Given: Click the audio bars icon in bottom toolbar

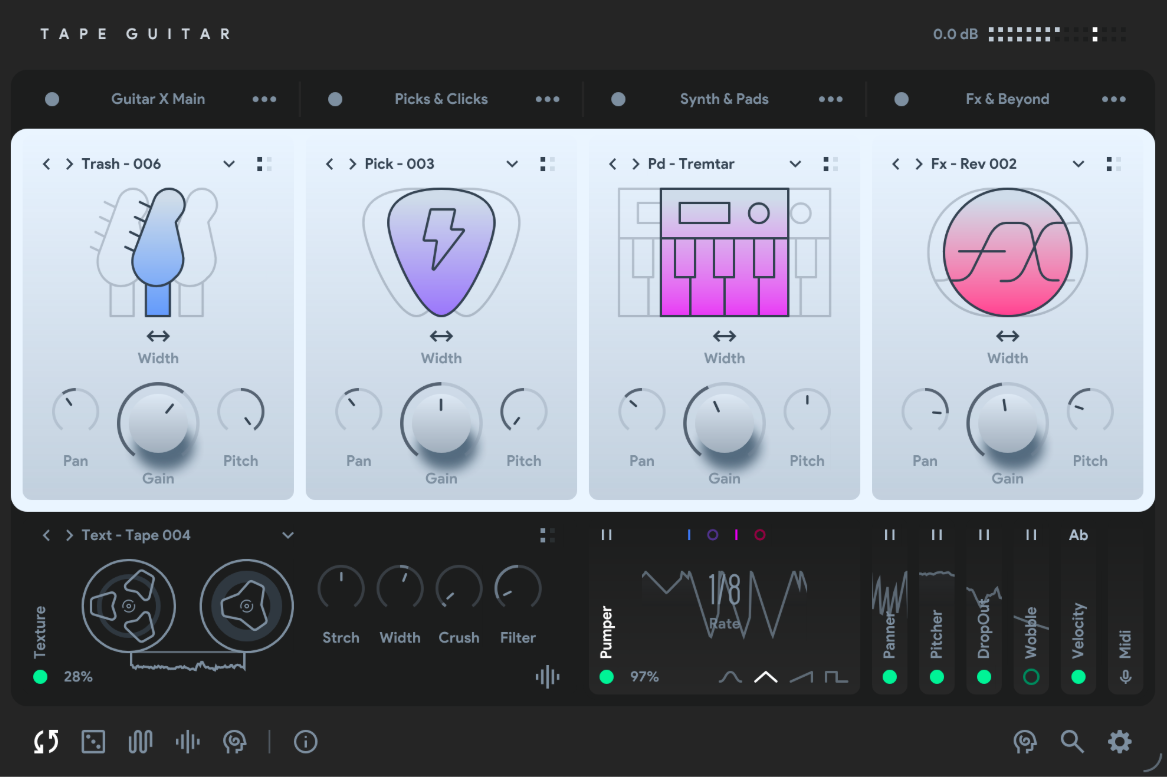Looking at the screenshot, I should coord(188,742).
